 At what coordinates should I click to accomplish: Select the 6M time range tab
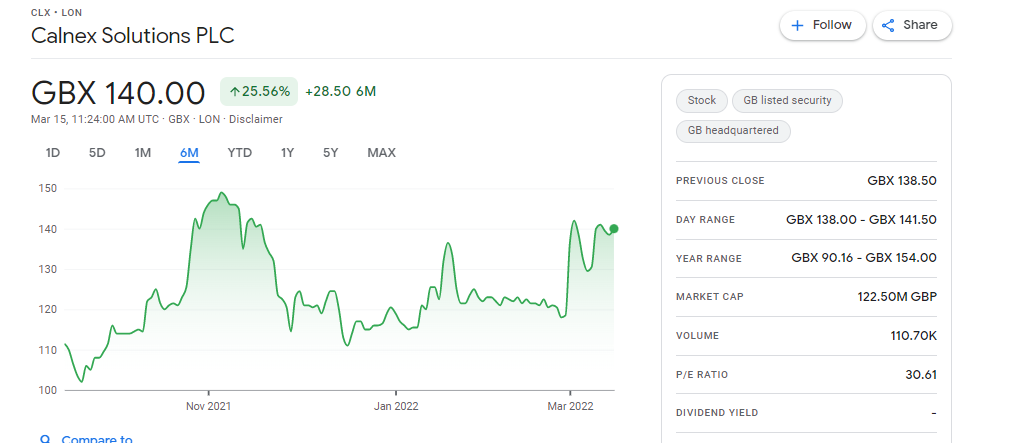point(189,153)
